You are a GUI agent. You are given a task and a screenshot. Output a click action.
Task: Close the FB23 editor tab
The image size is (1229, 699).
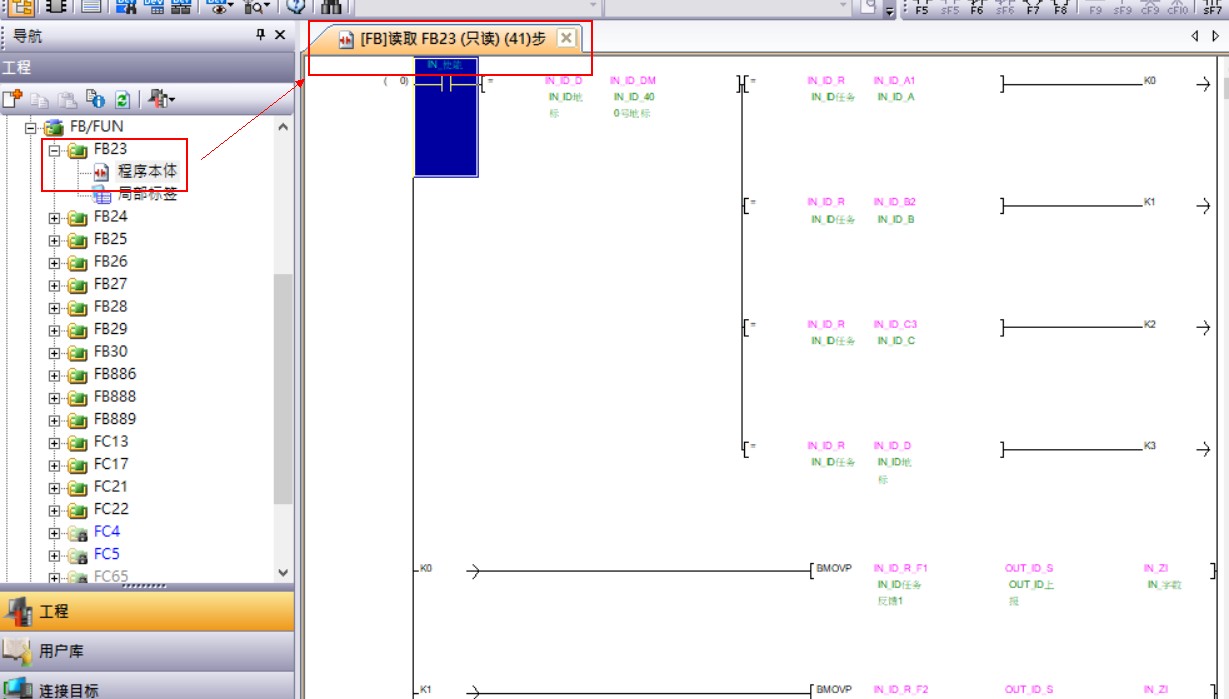coord(565,38)
